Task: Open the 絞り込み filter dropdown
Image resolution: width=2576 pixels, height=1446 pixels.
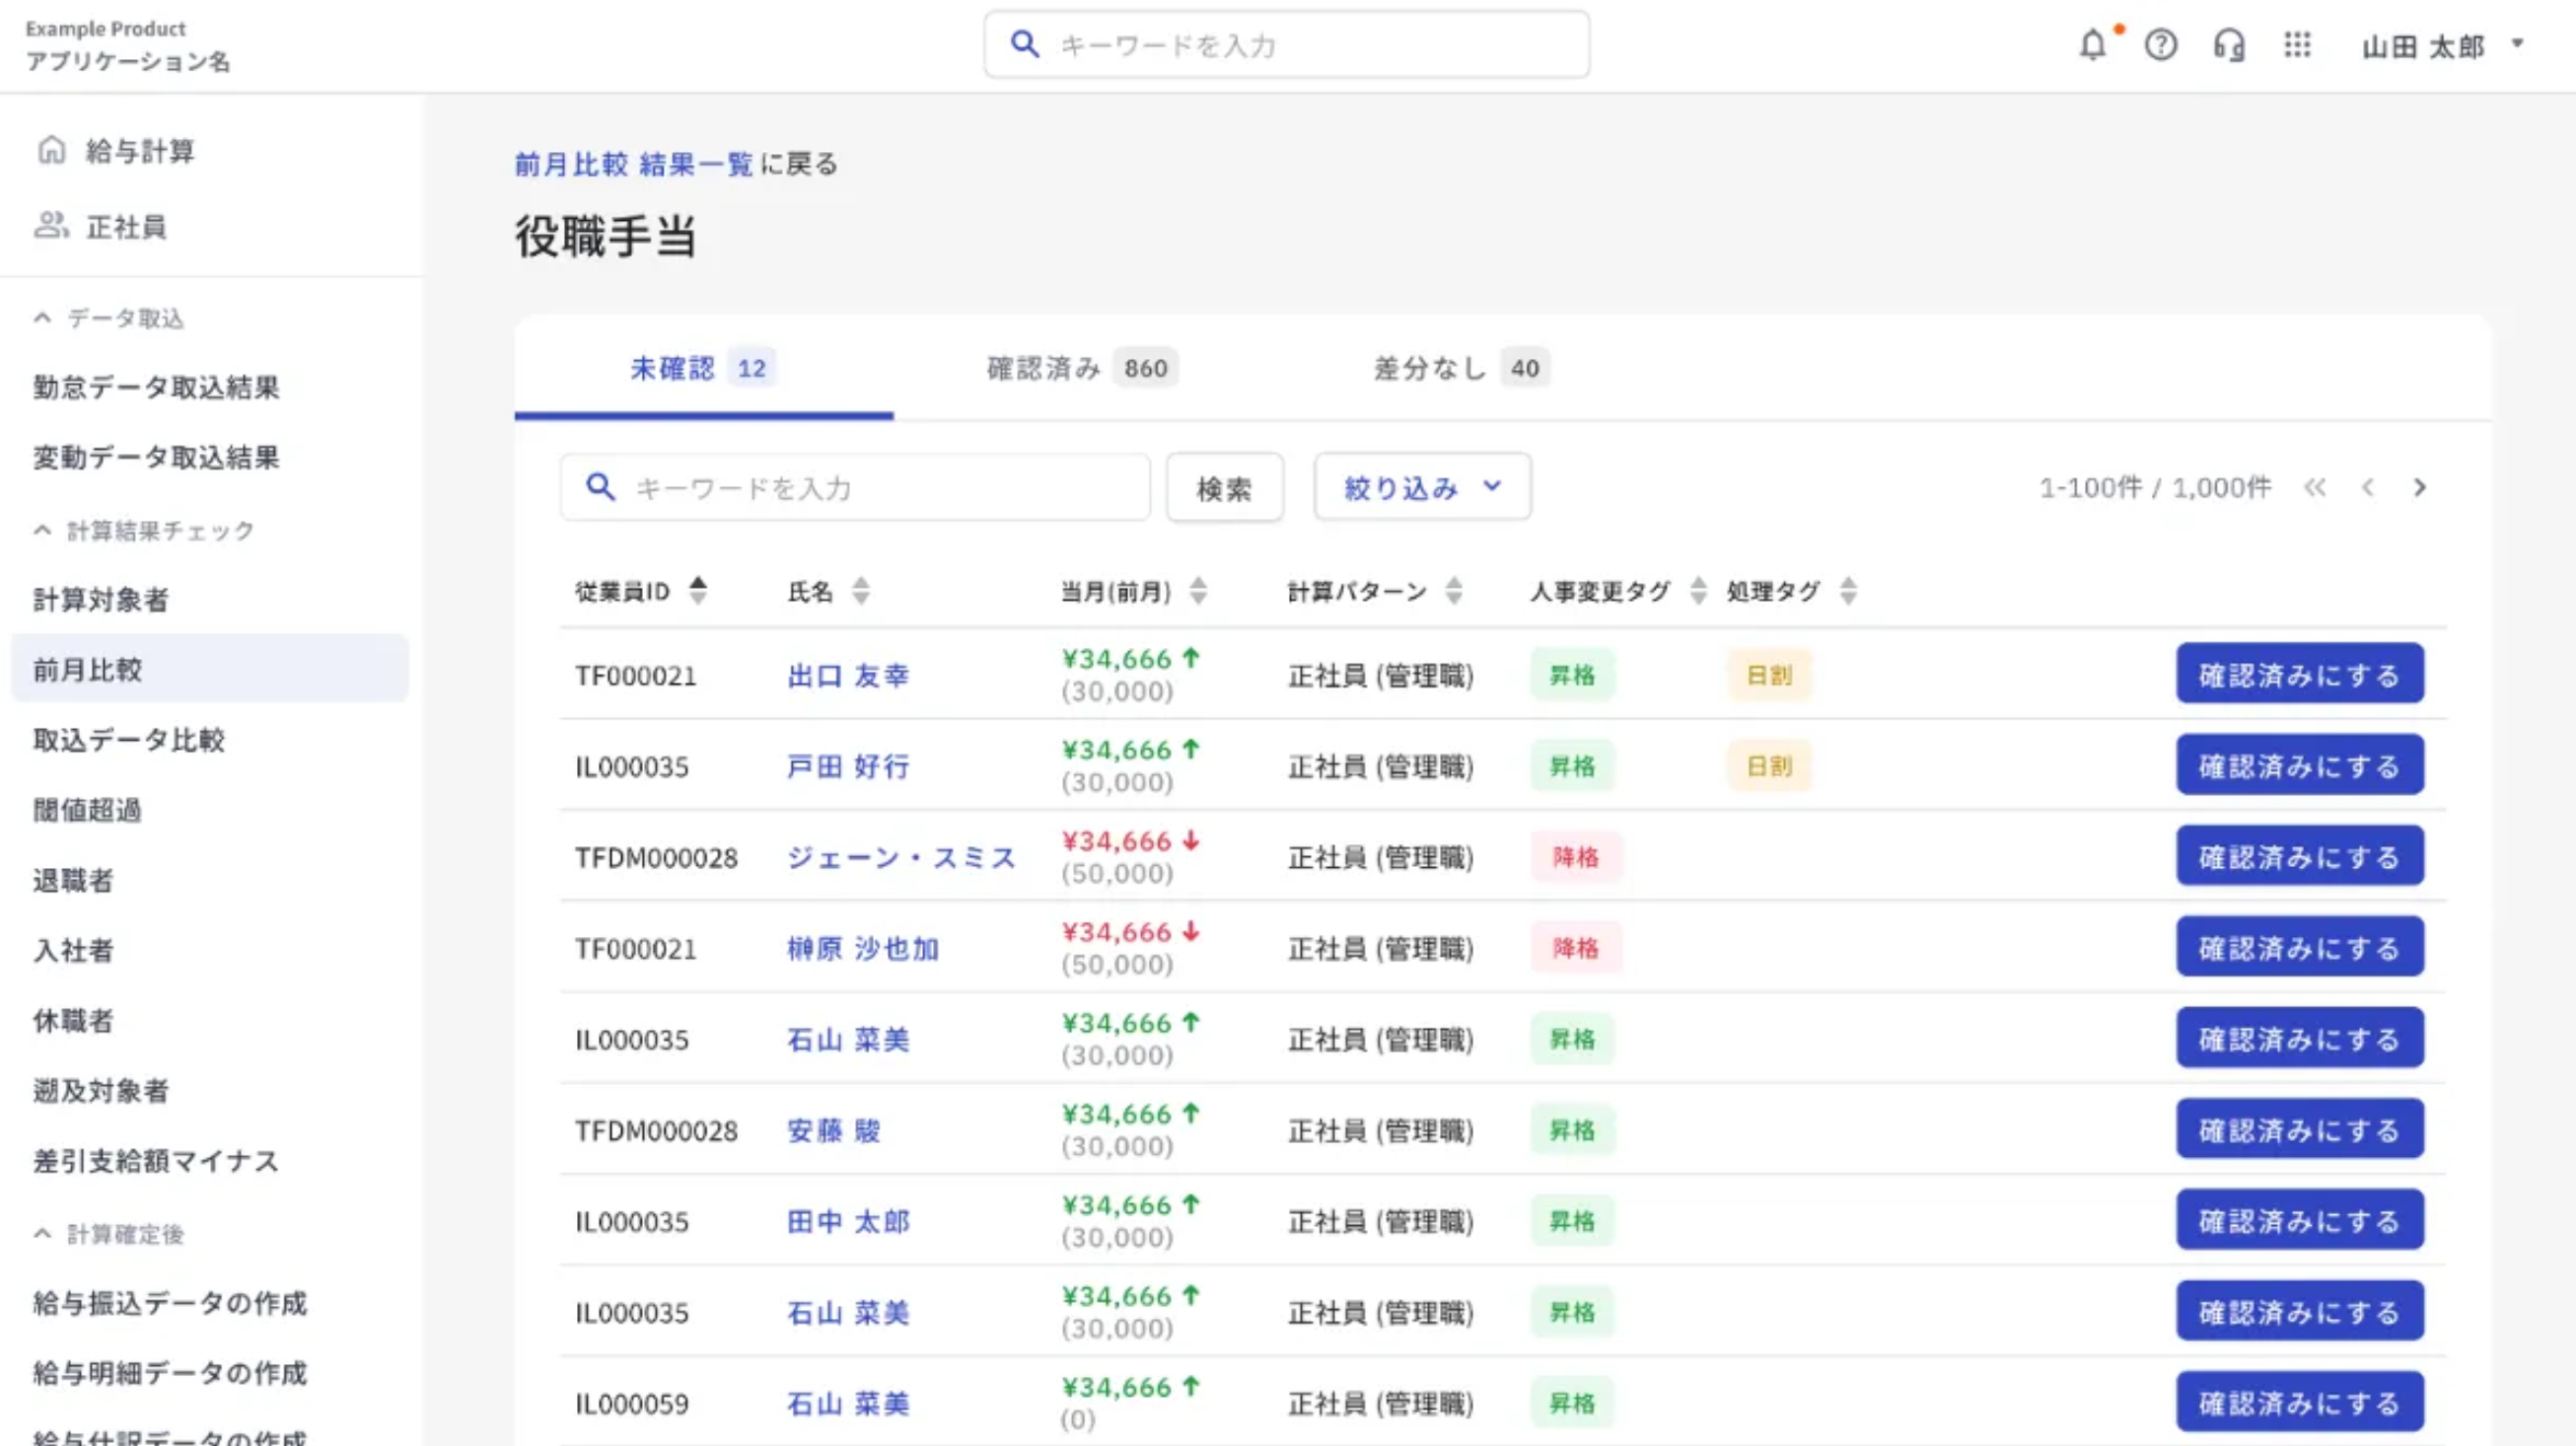Action: (1421, 488)
